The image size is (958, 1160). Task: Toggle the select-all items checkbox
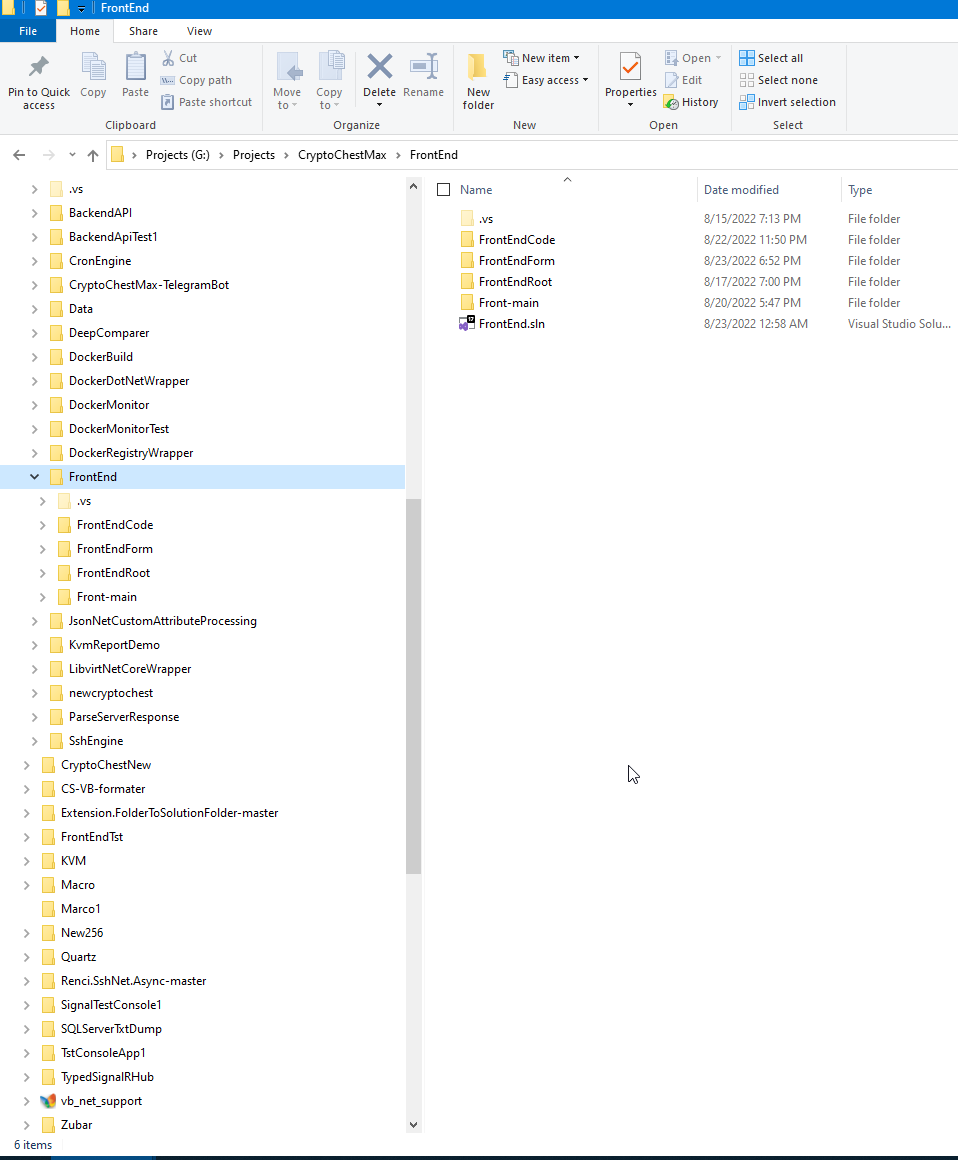[x=444, y=189]
